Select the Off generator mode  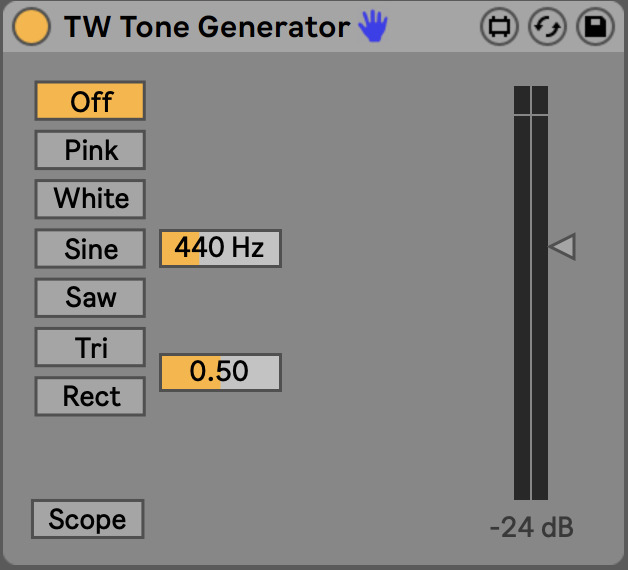(x=90, y=101)
